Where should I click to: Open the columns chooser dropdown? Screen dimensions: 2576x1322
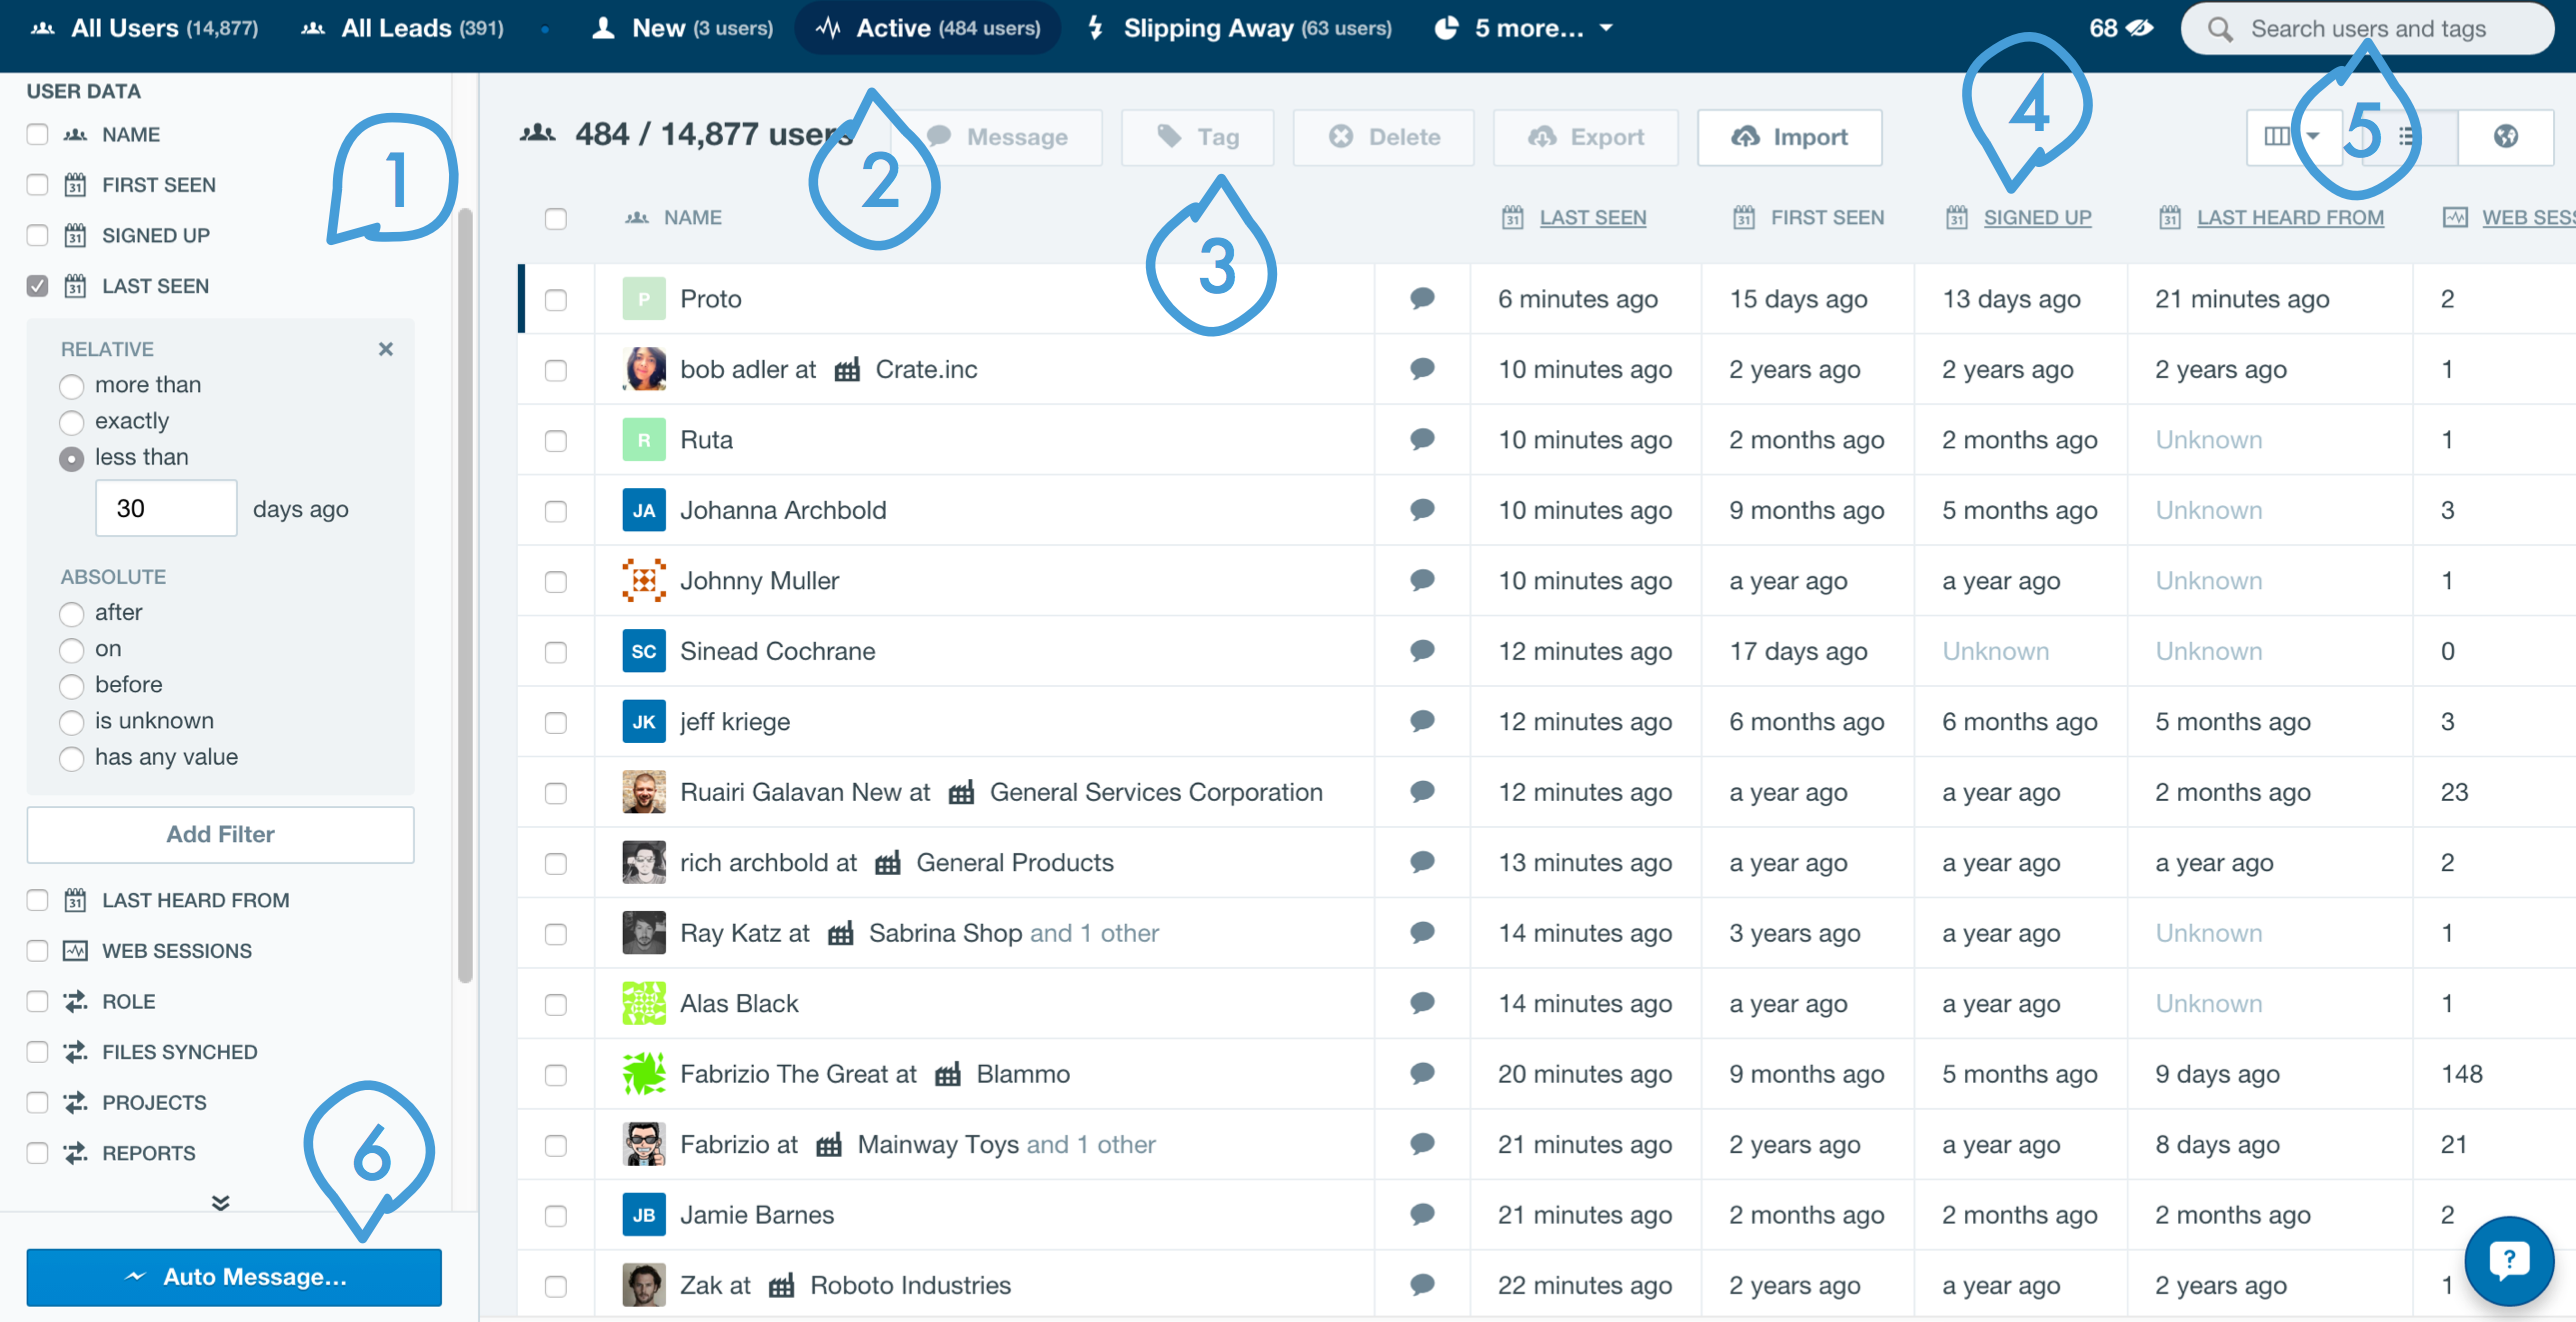pos(2294,137)
